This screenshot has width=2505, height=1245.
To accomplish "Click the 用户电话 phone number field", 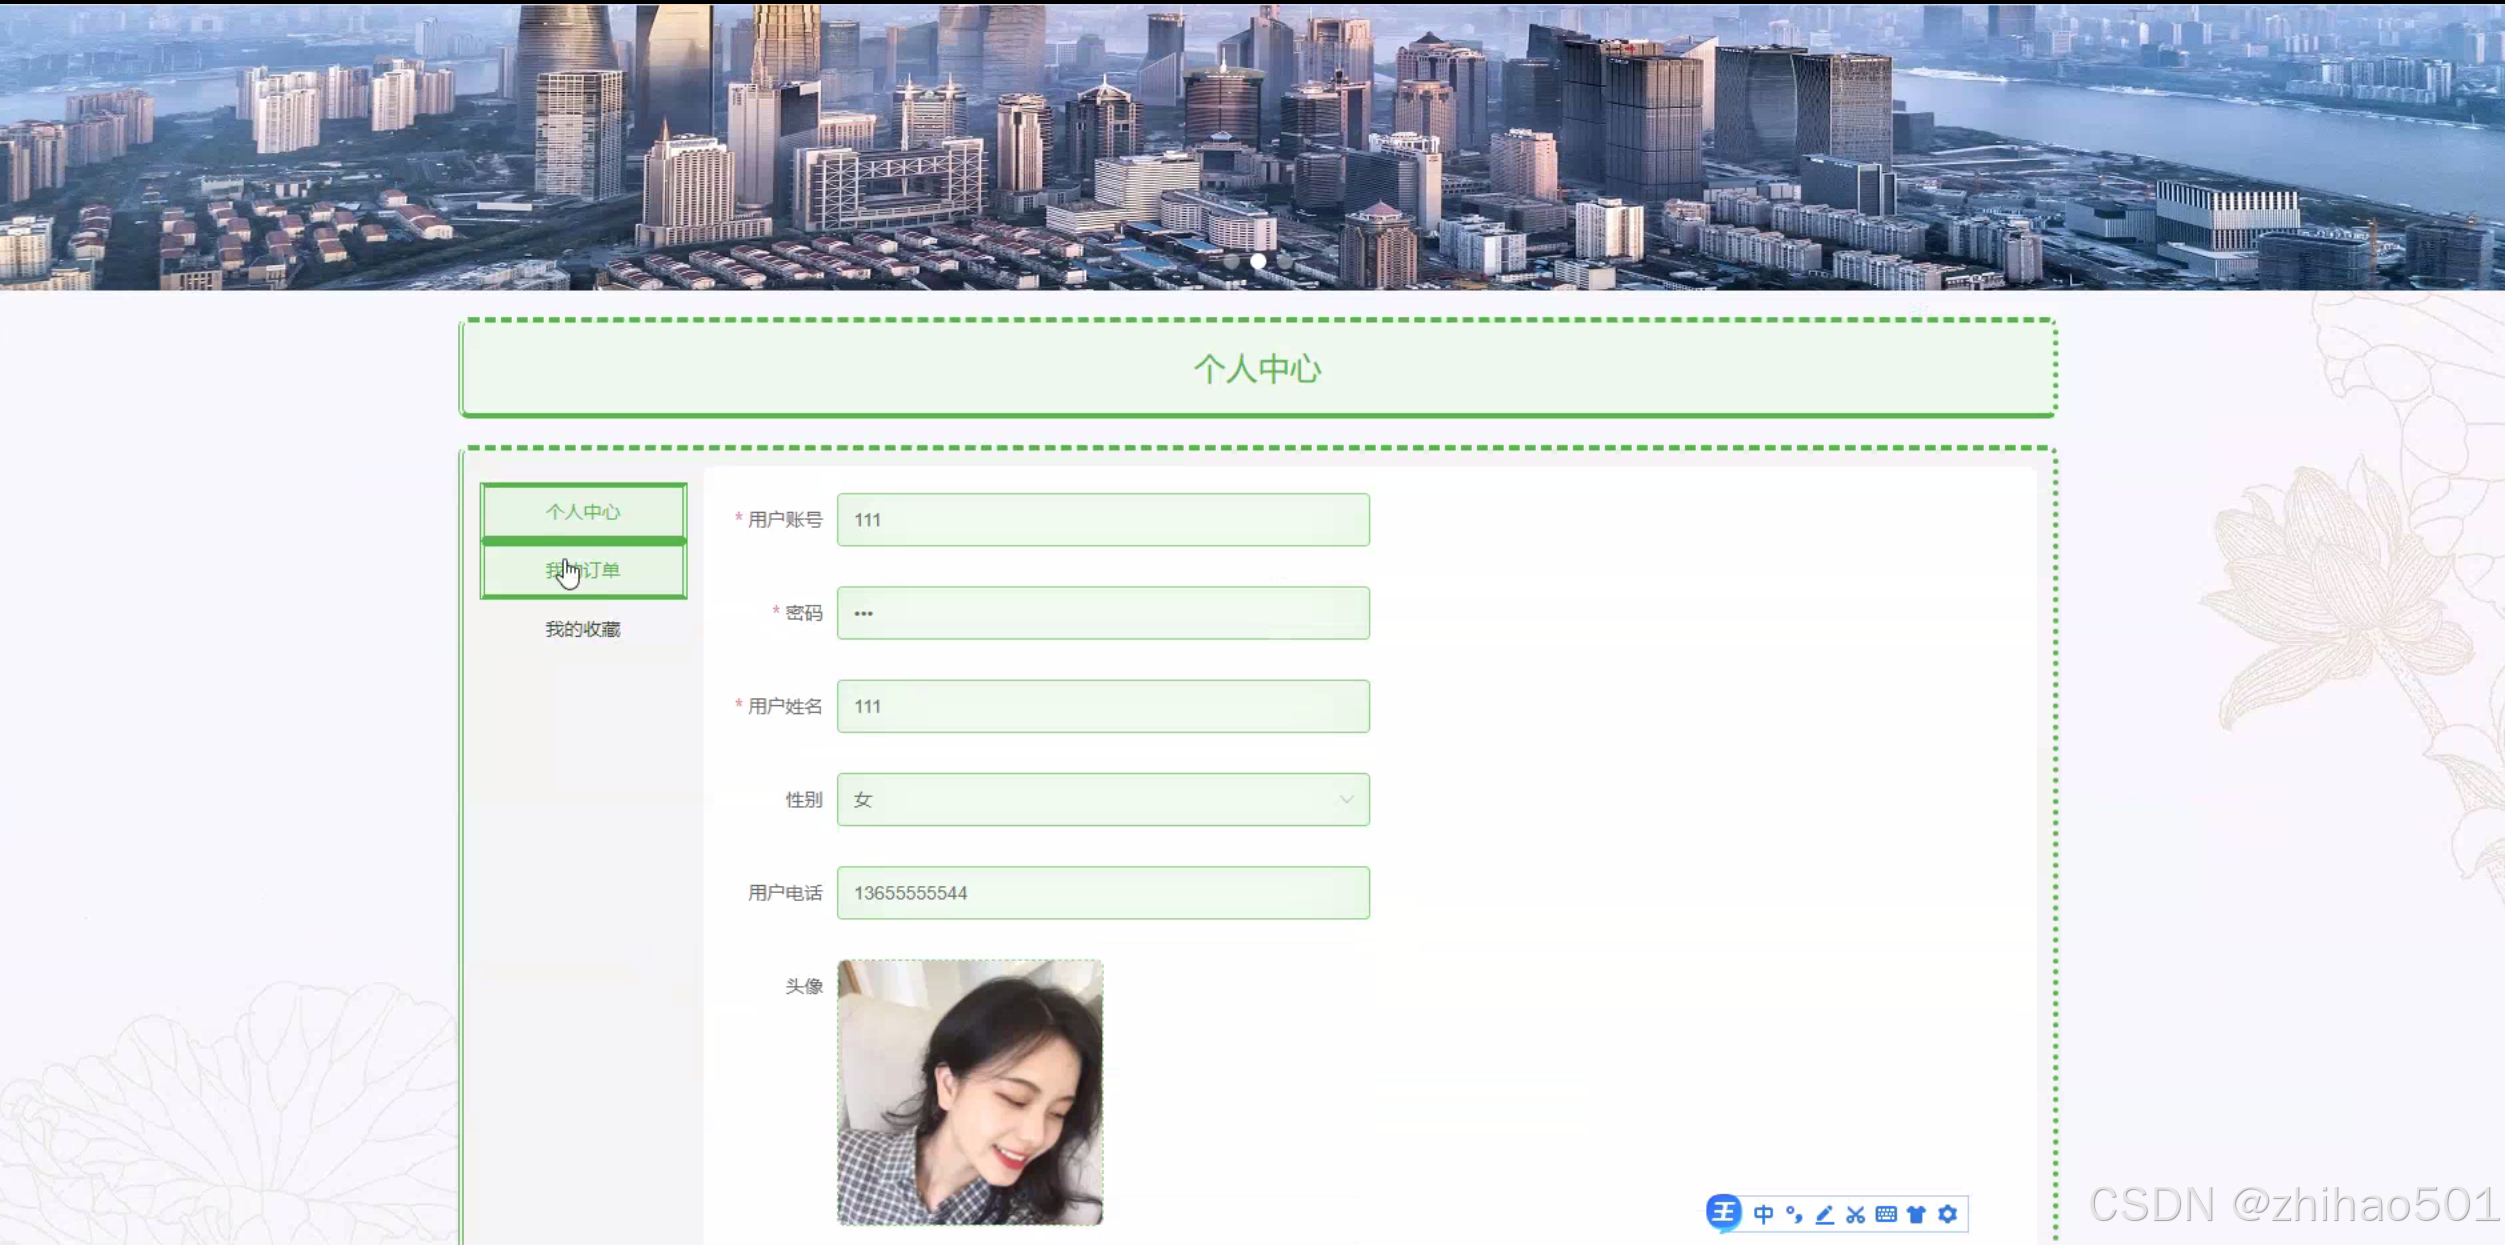I will click(x=1102, y=893).
